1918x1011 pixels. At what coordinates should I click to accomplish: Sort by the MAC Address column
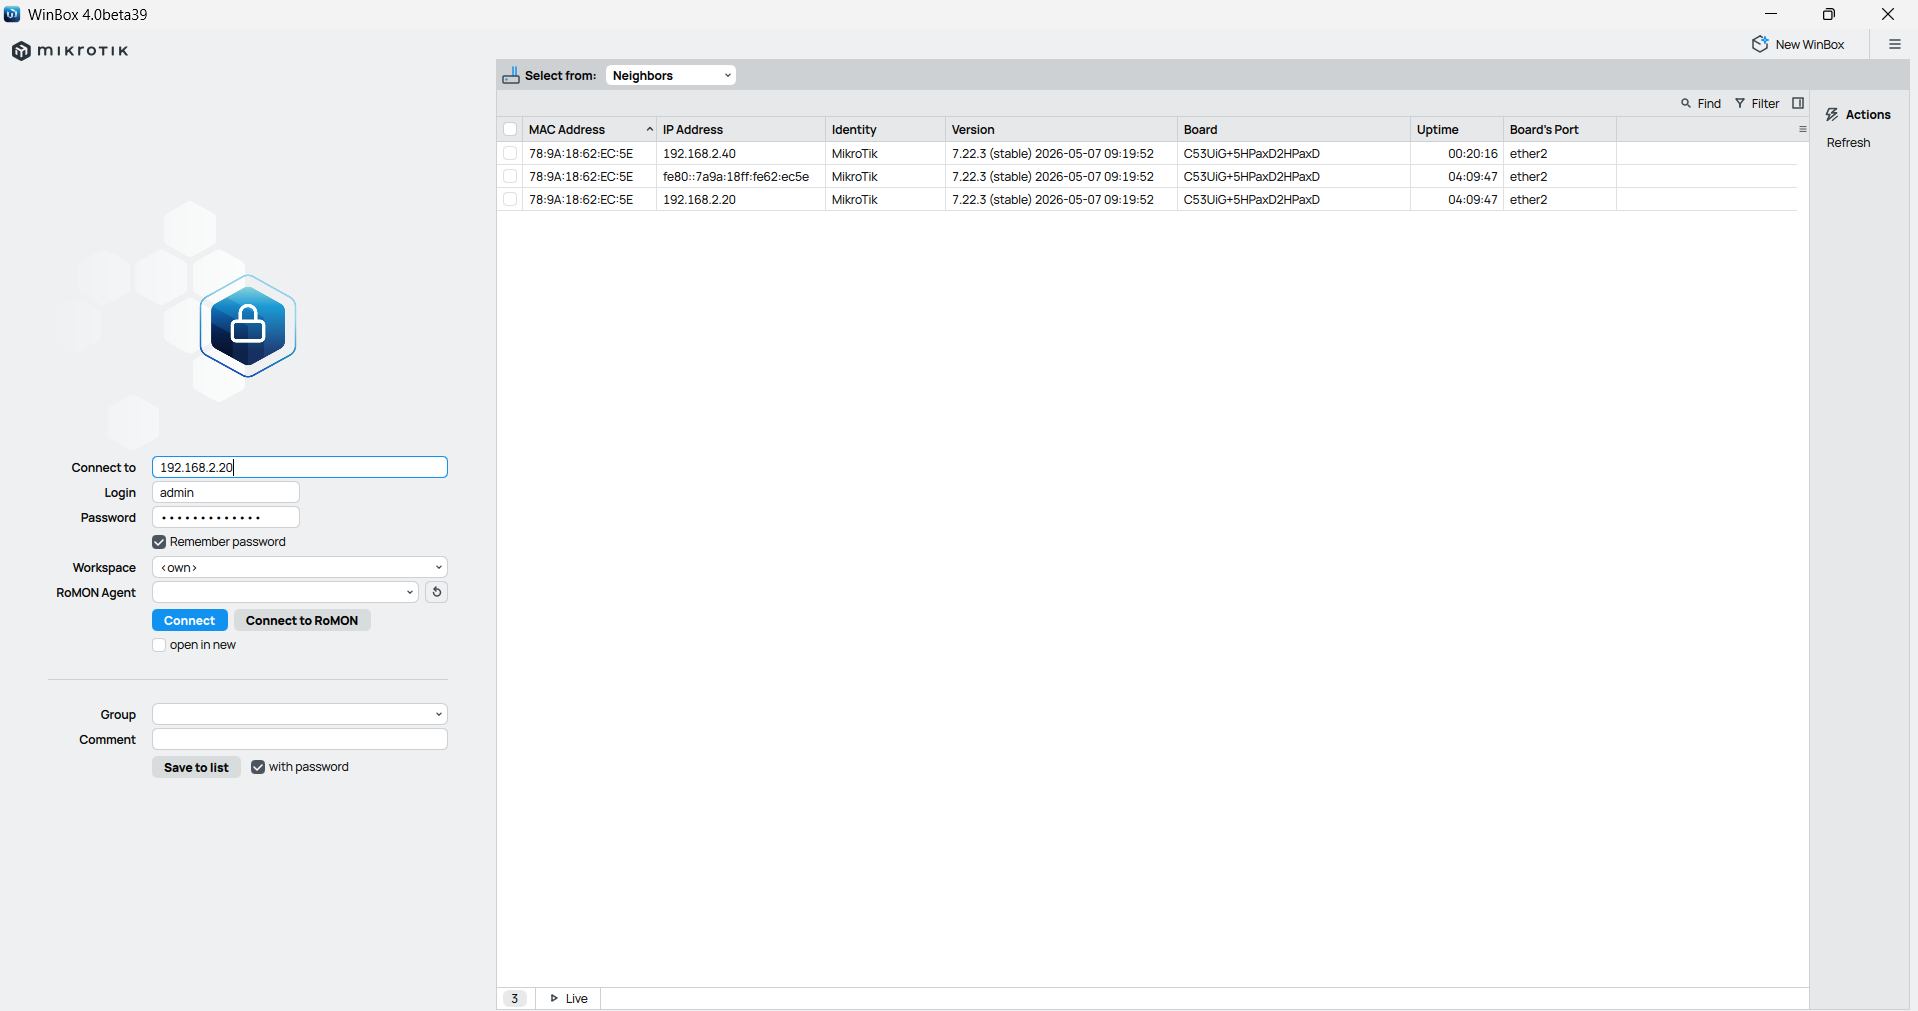coord(589,129)
